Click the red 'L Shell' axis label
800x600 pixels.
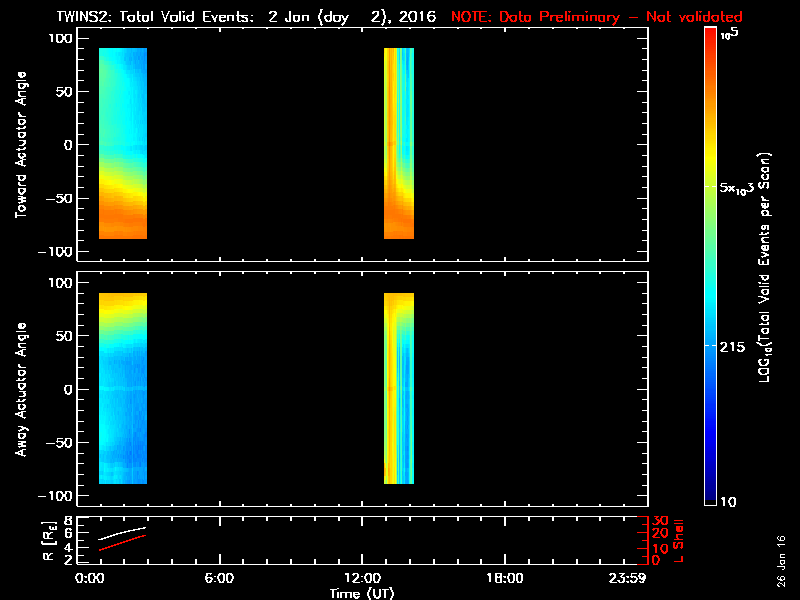point(679,541)
